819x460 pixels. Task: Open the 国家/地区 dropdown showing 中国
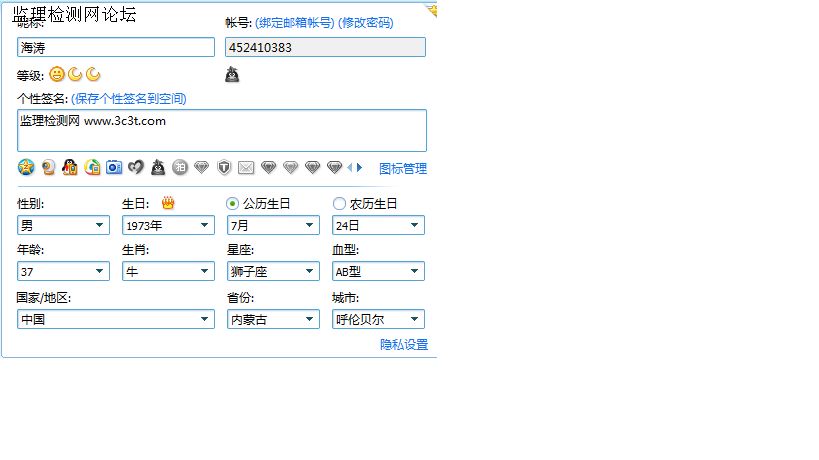116,319
